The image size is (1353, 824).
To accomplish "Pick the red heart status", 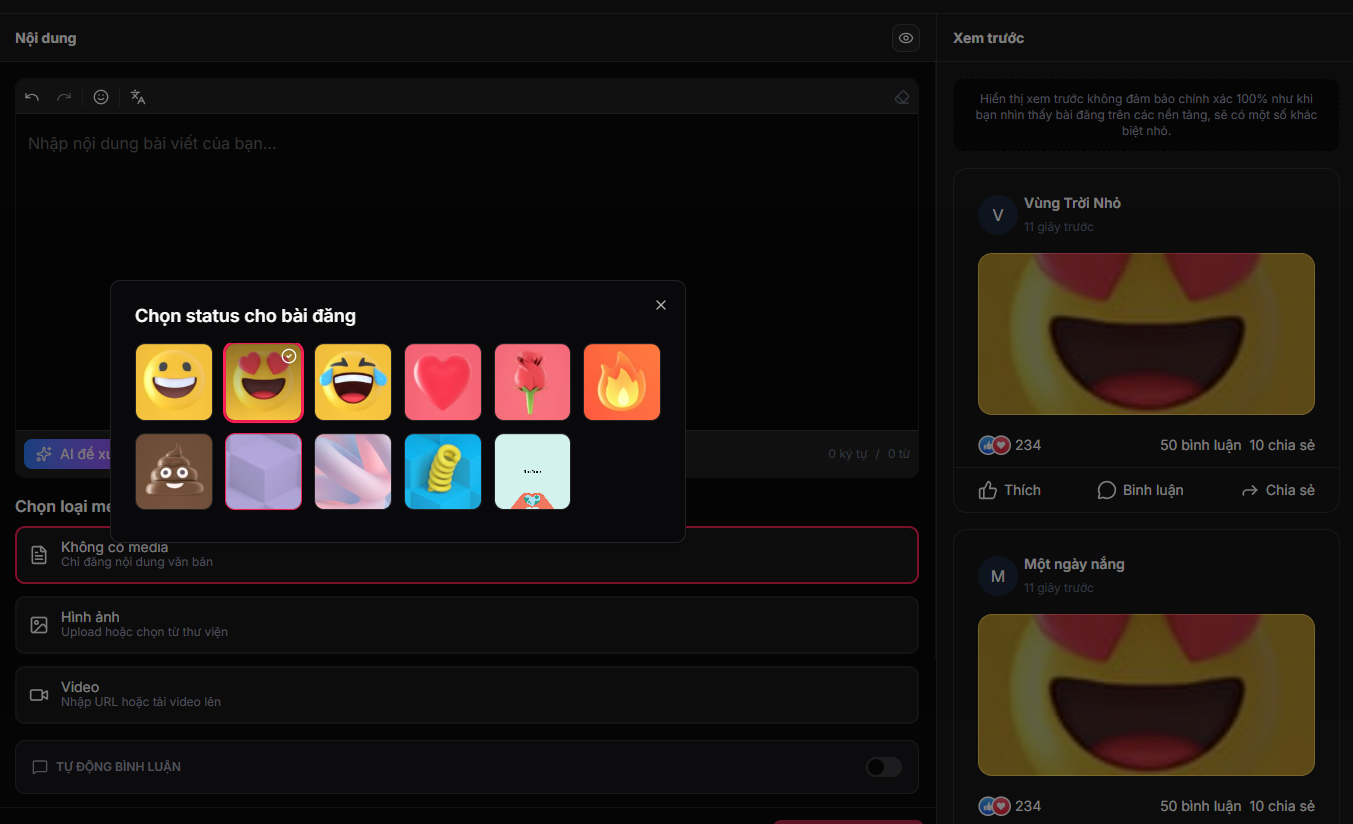I will [x=443, y=382].
